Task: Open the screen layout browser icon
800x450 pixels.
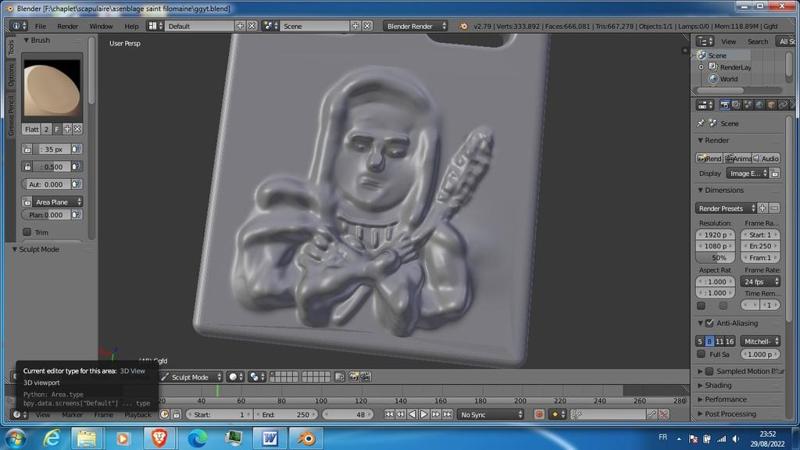Action: pos(155,26)
